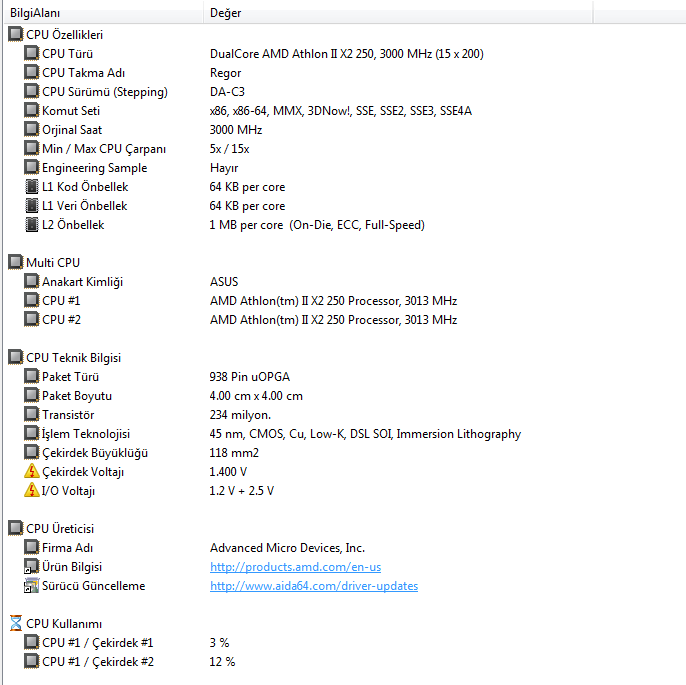Select the 5x / 15x multiplier value

click(x=229, y=149)
